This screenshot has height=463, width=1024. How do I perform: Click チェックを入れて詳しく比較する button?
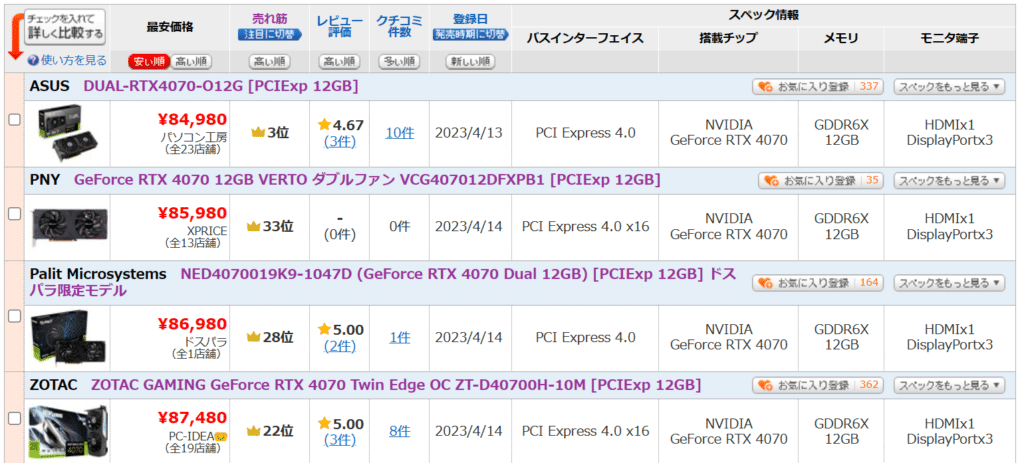(65, 26)
